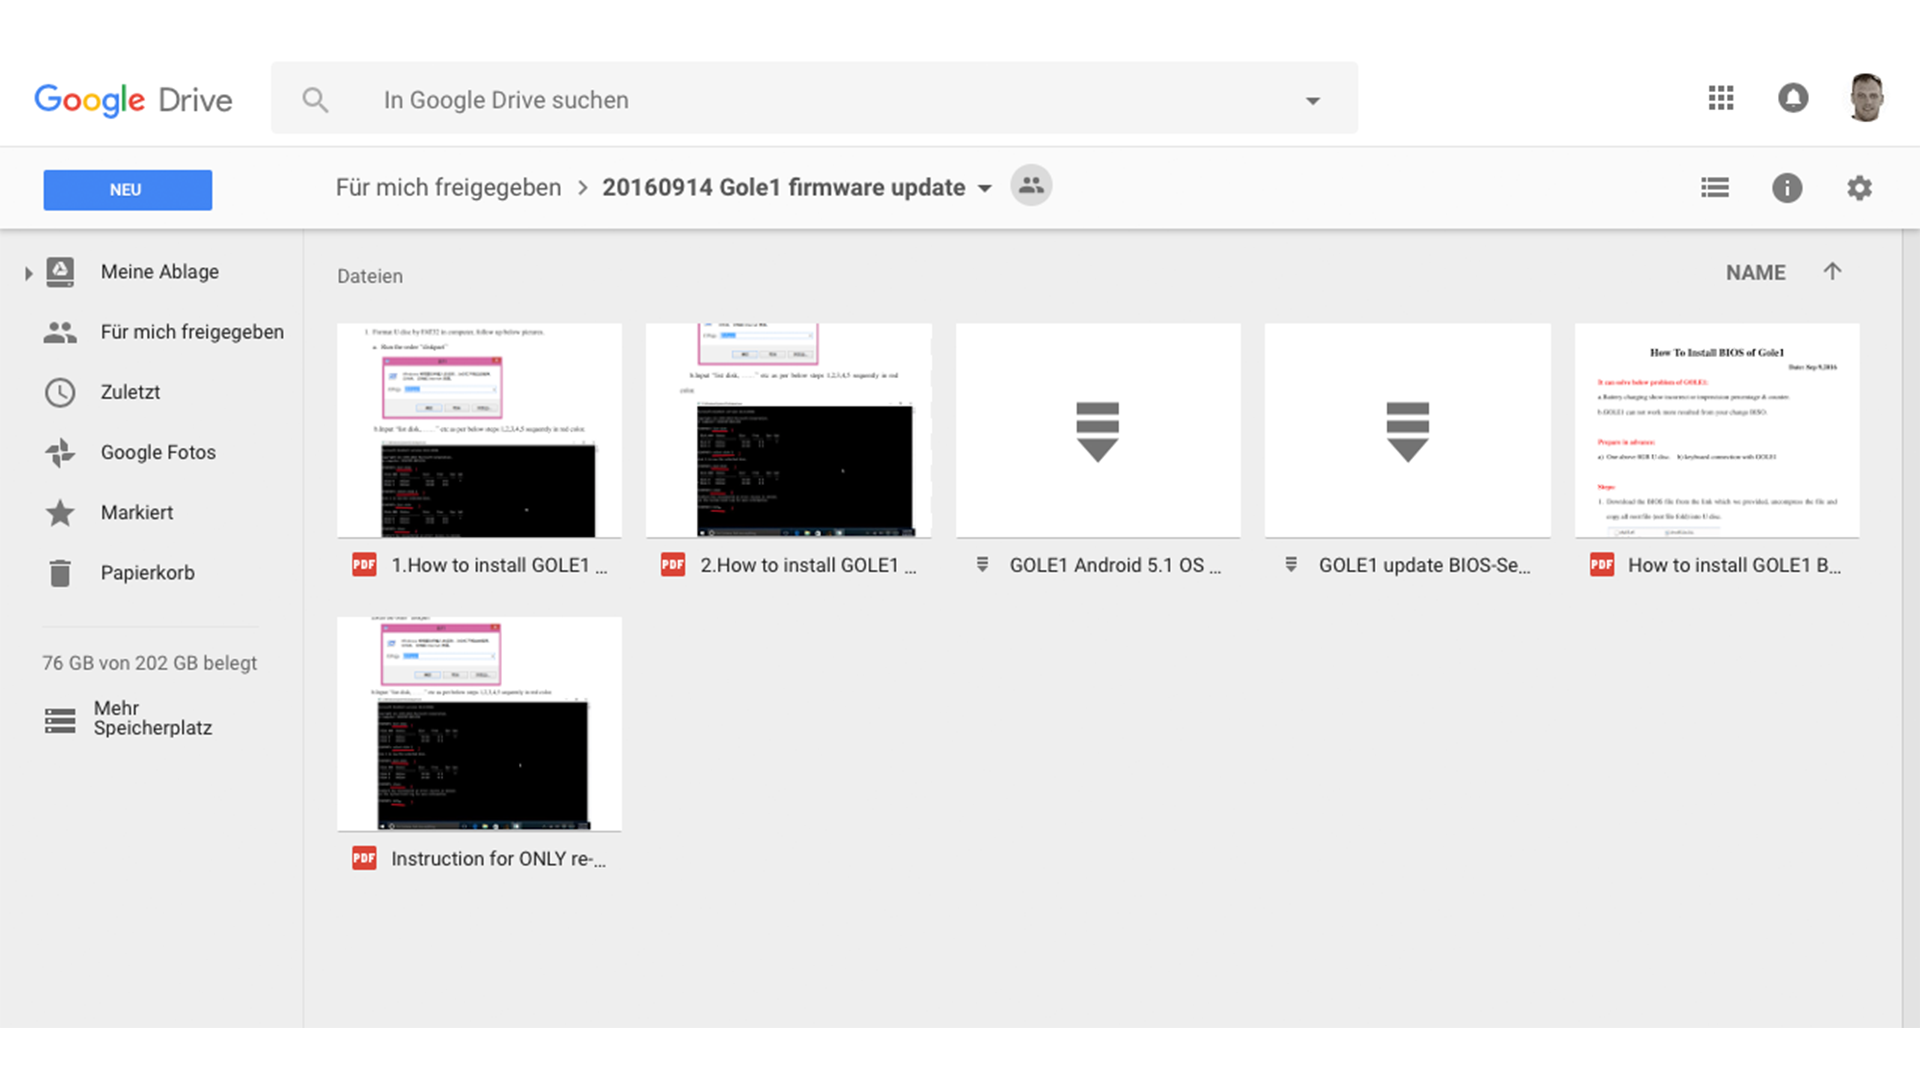The image size is (1920, 1080).
Task: Click the archive icon of GOLE1 Android 5.1 OS
Action: click(982, 565)
